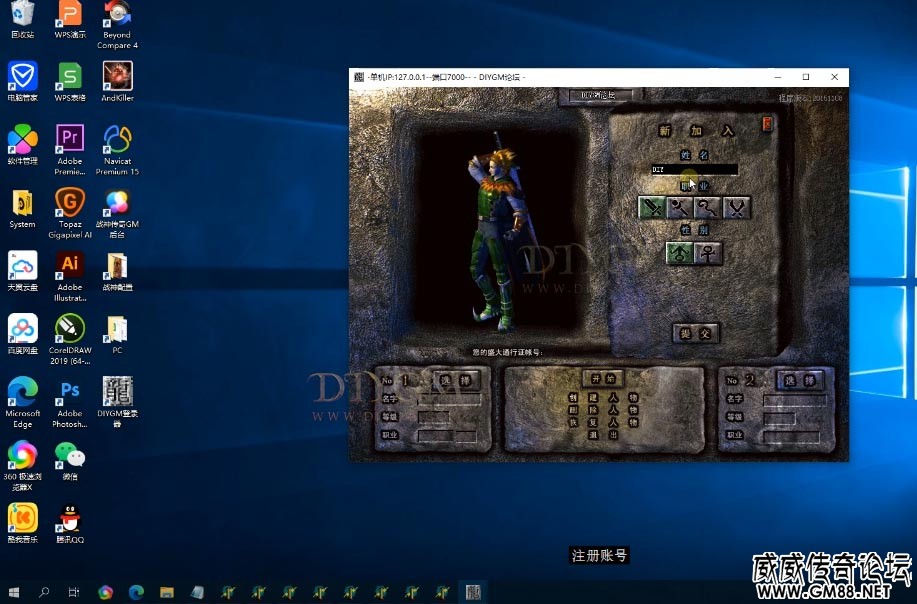Start the game with 开始 button
The height and width of the screenshot is (604, 917).
coord(604,378)
